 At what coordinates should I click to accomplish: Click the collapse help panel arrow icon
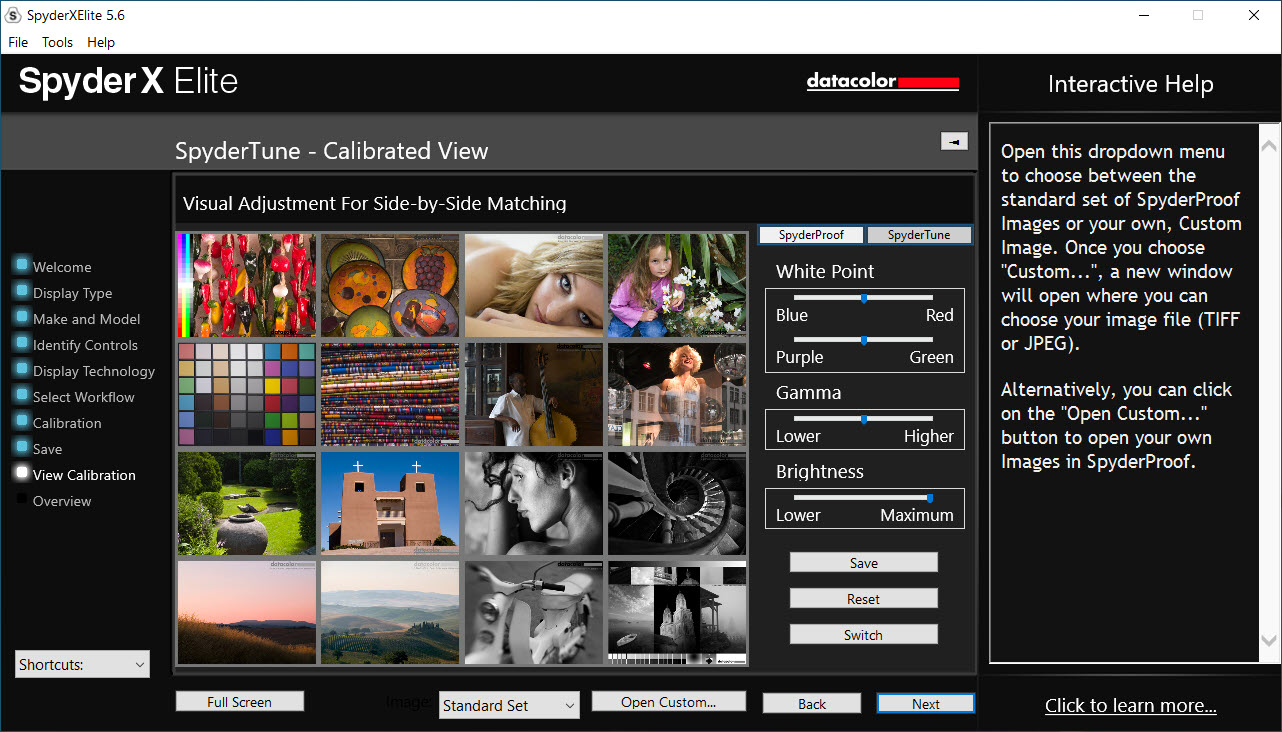(954, 141)
